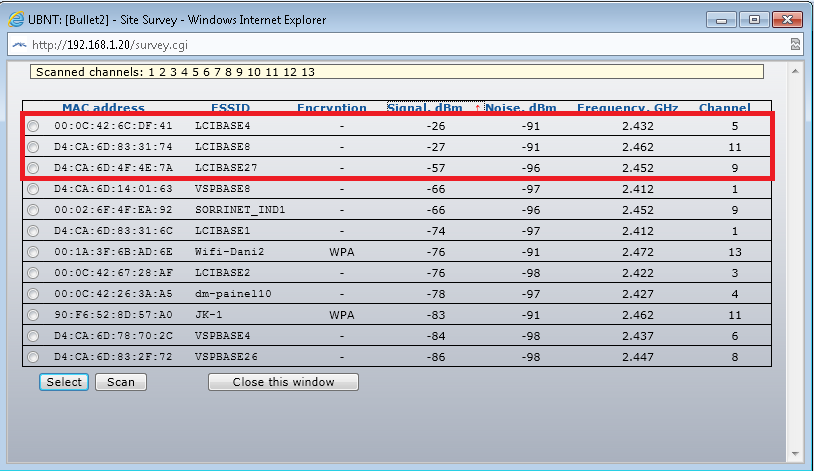Sort by Signal, dBm column header
Image resolution: width=814 pixels, height=471 pixels.
click(x=425, y=107)
